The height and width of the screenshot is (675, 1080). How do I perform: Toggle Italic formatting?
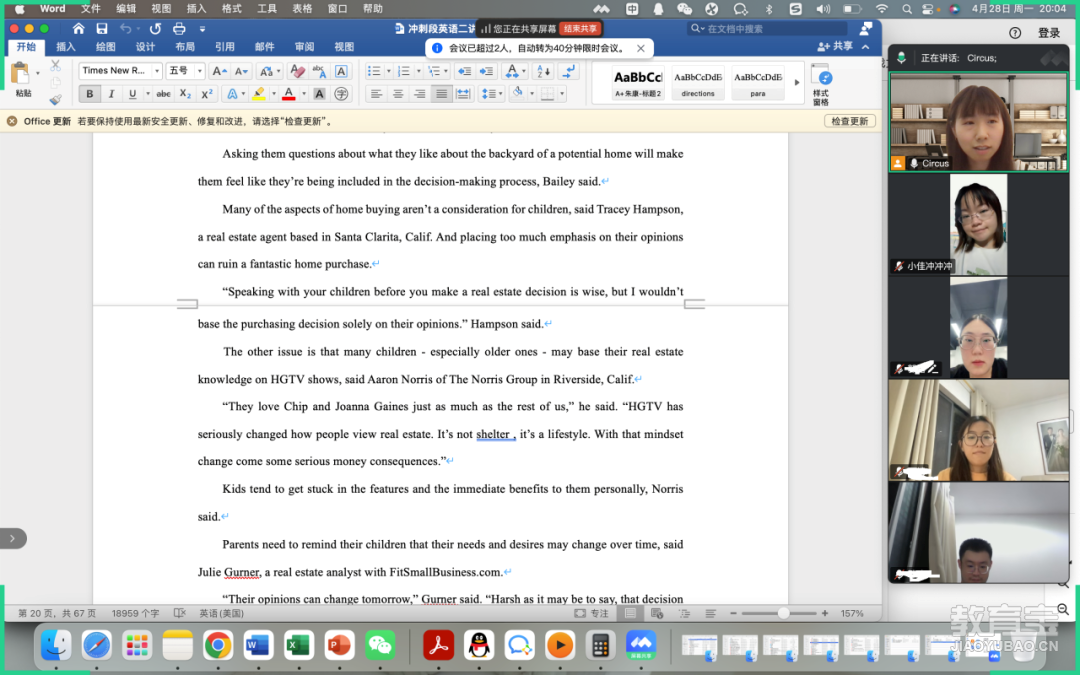[111, 94]
